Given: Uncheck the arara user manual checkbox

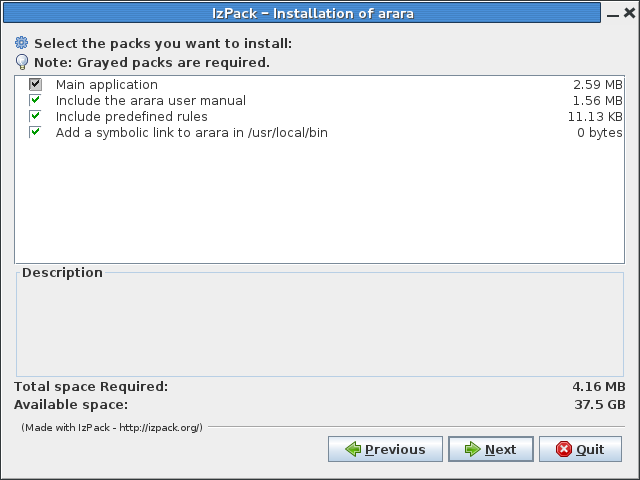Looking at the screenshot, I should (x=35, y=101).
